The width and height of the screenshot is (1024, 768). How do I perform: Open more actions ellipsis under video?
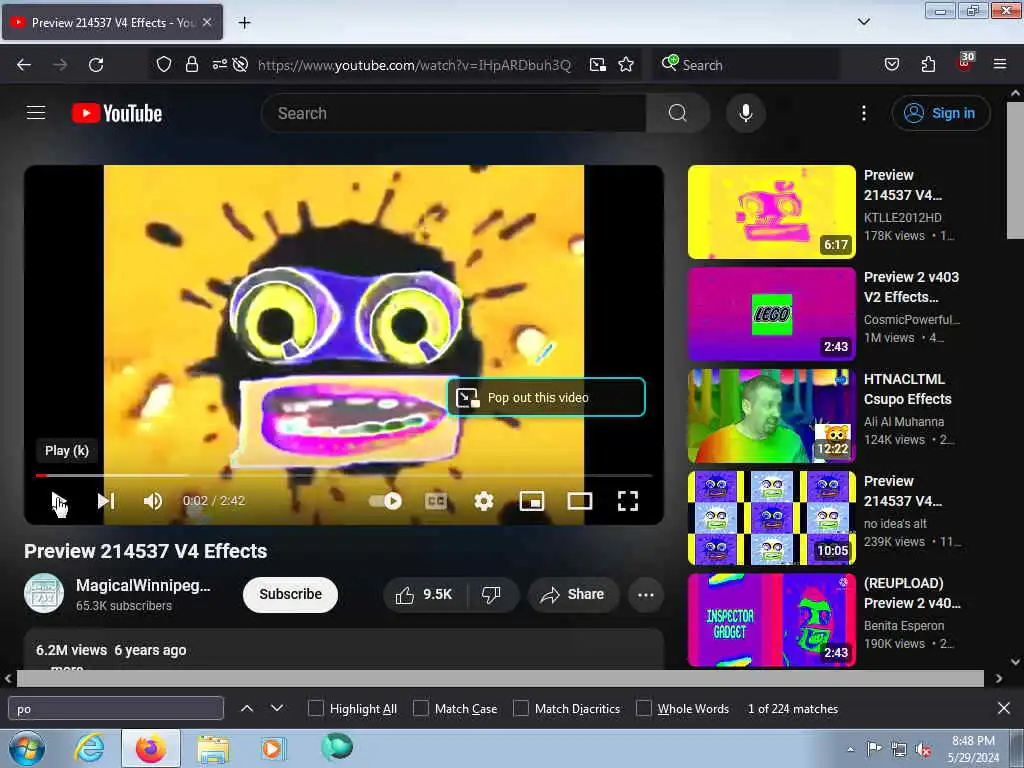[646, 594]
